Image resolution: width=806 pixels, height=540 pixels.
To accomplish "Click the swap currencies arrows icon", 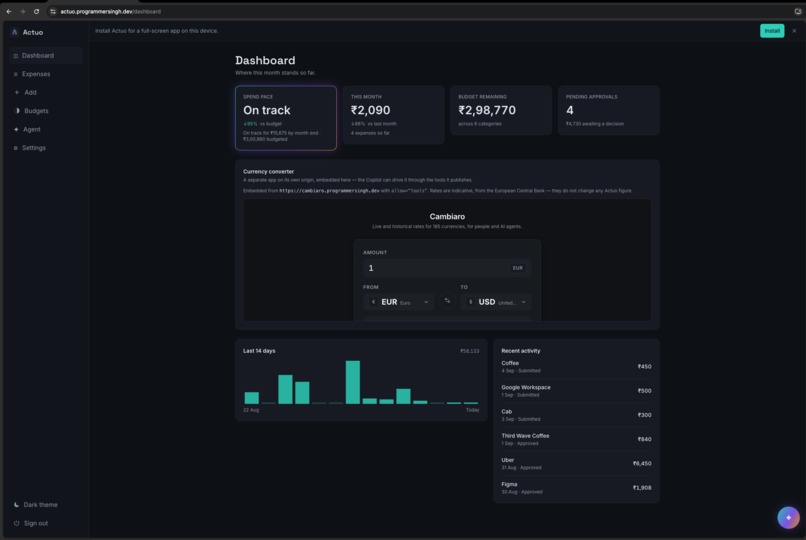I will [447, 301].
